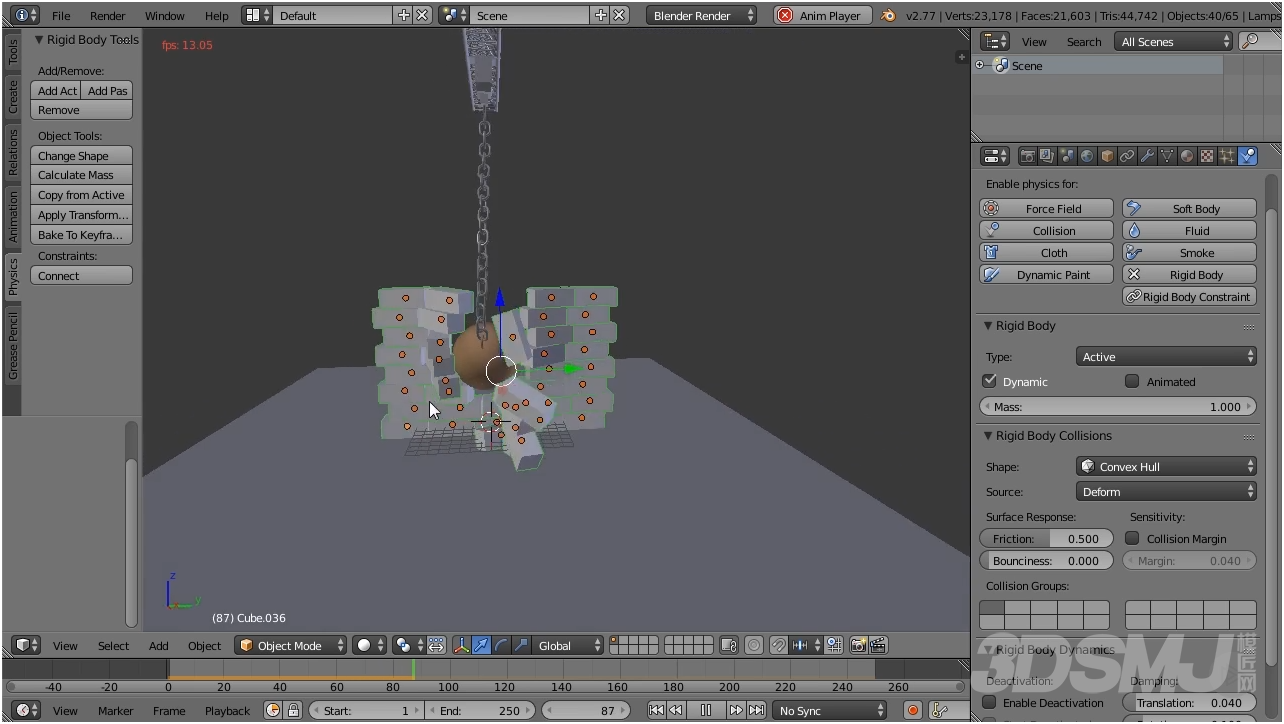This screenshot has height=724, width=1284.
Task: Select the rotate manipulator arc icon
Action: click(501, 645)
